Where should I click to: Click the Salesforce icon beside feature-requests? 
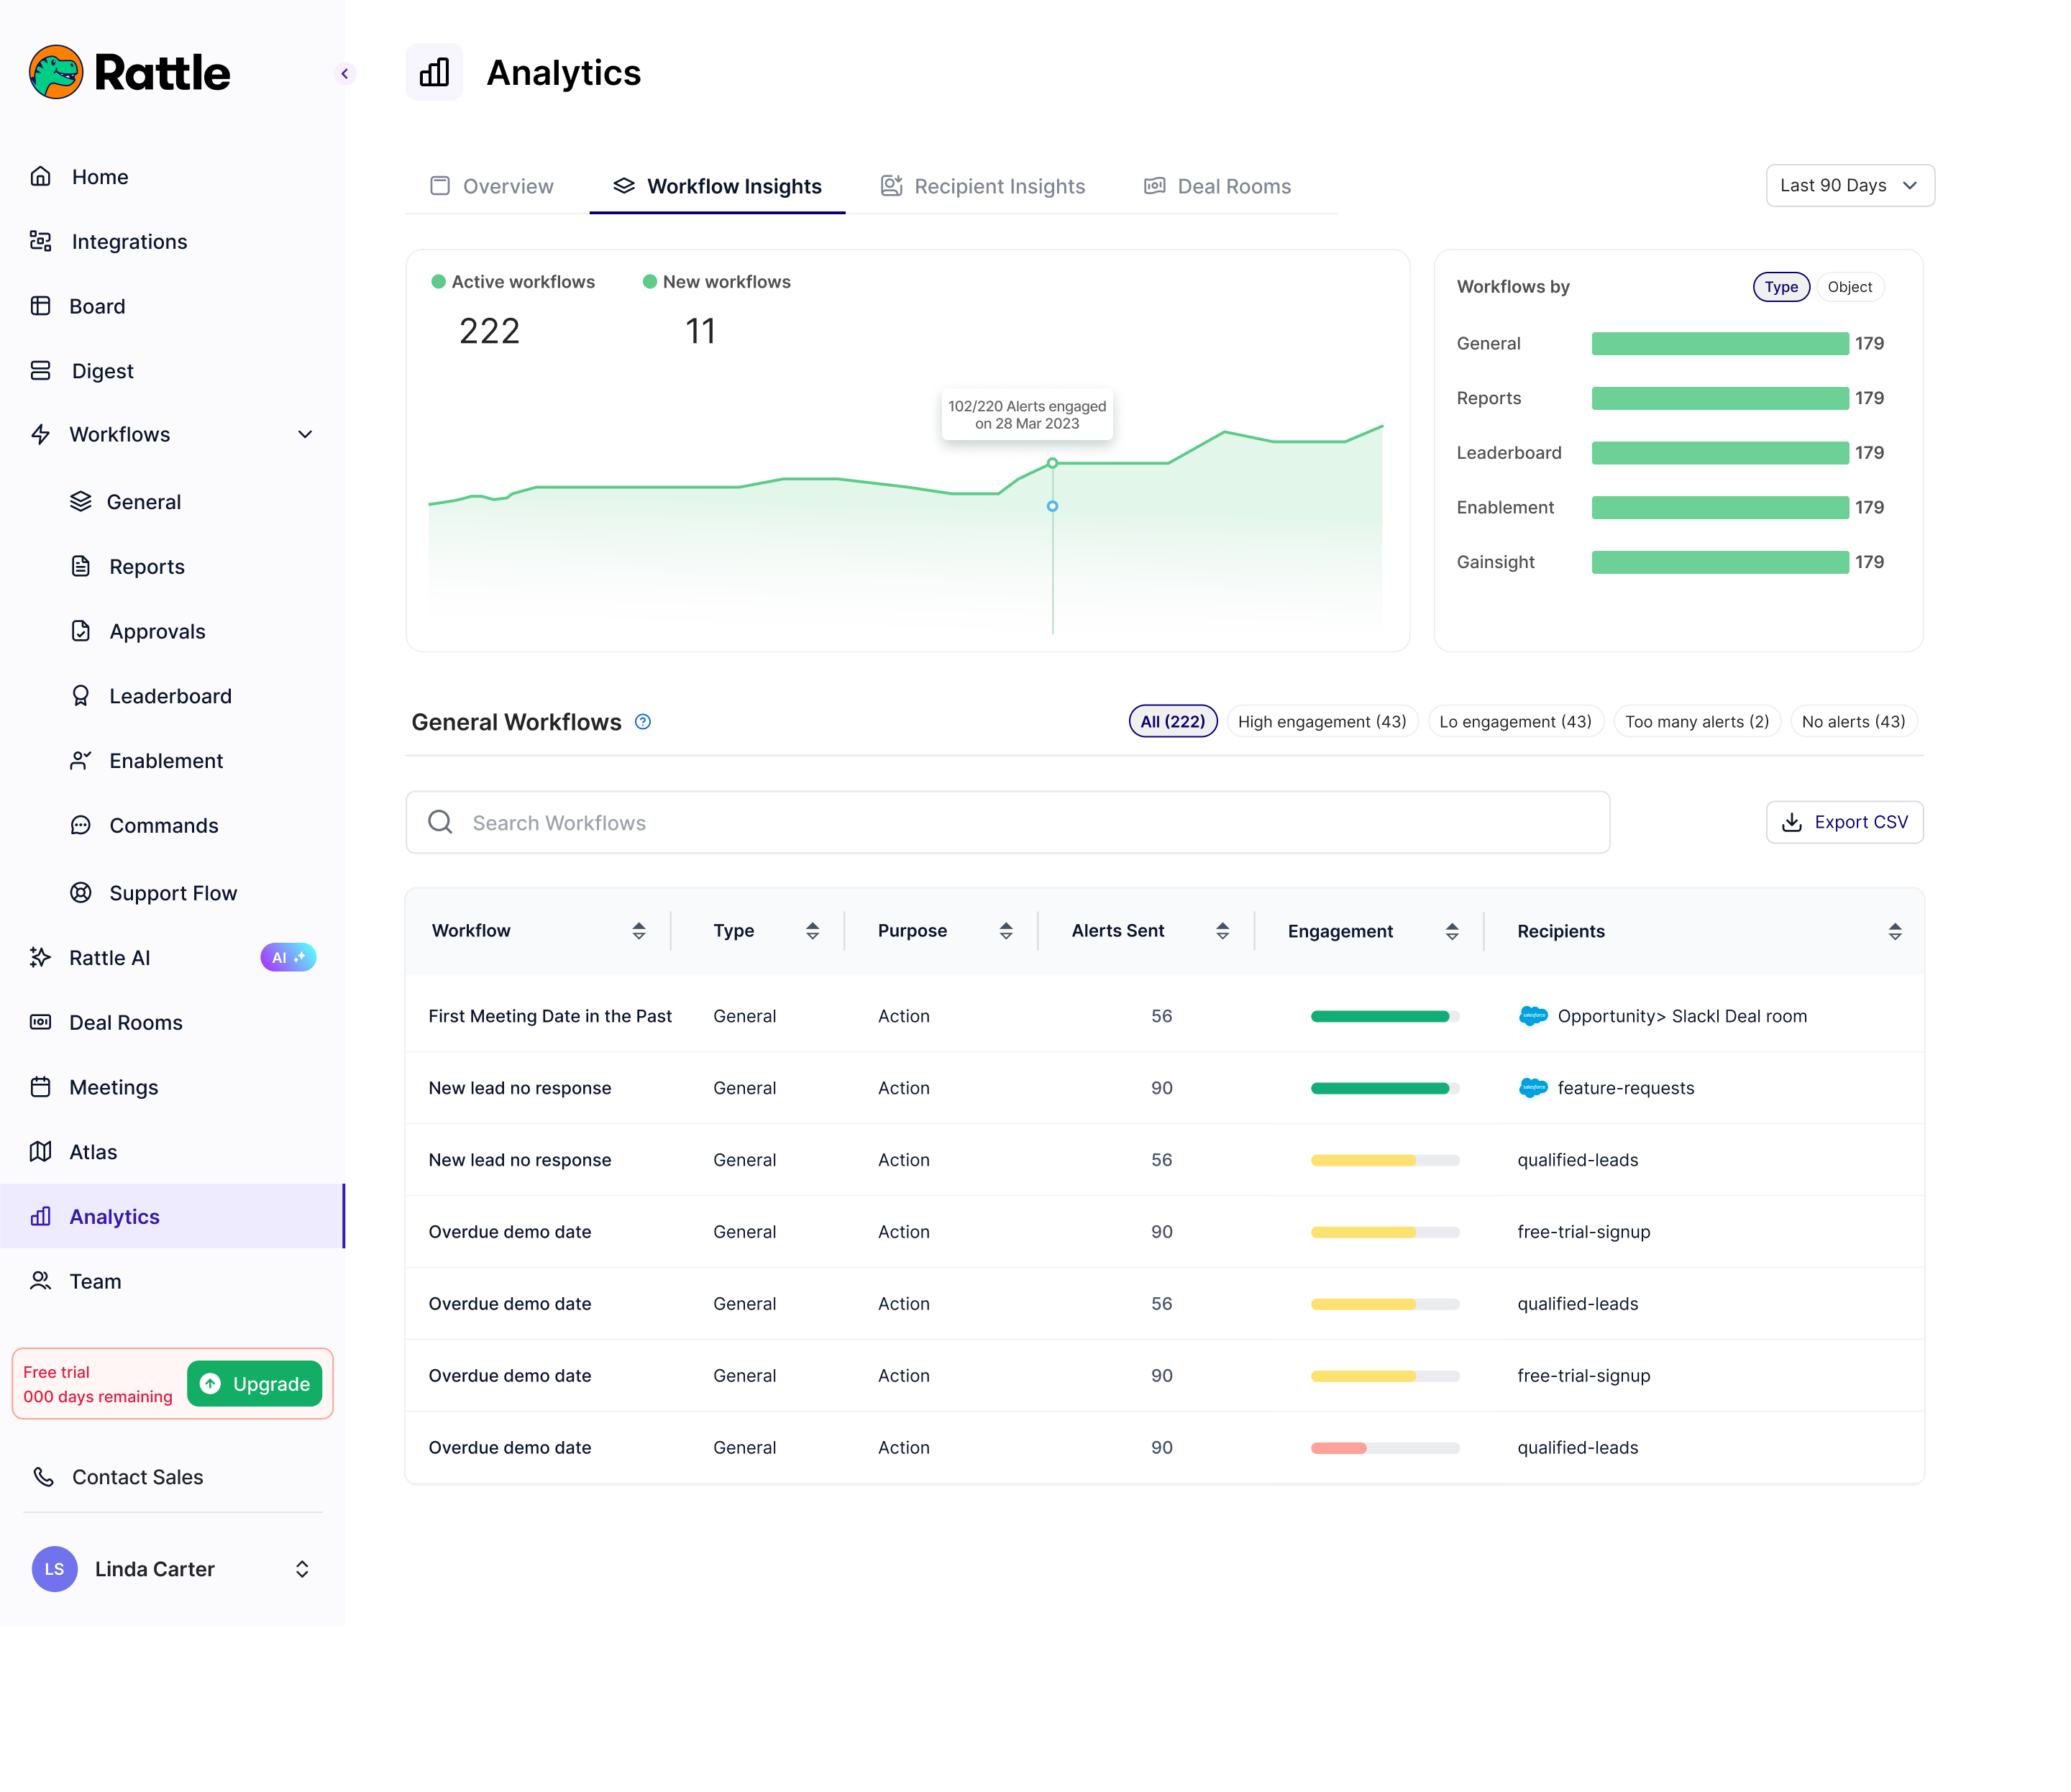(x=1533, y=1088)
